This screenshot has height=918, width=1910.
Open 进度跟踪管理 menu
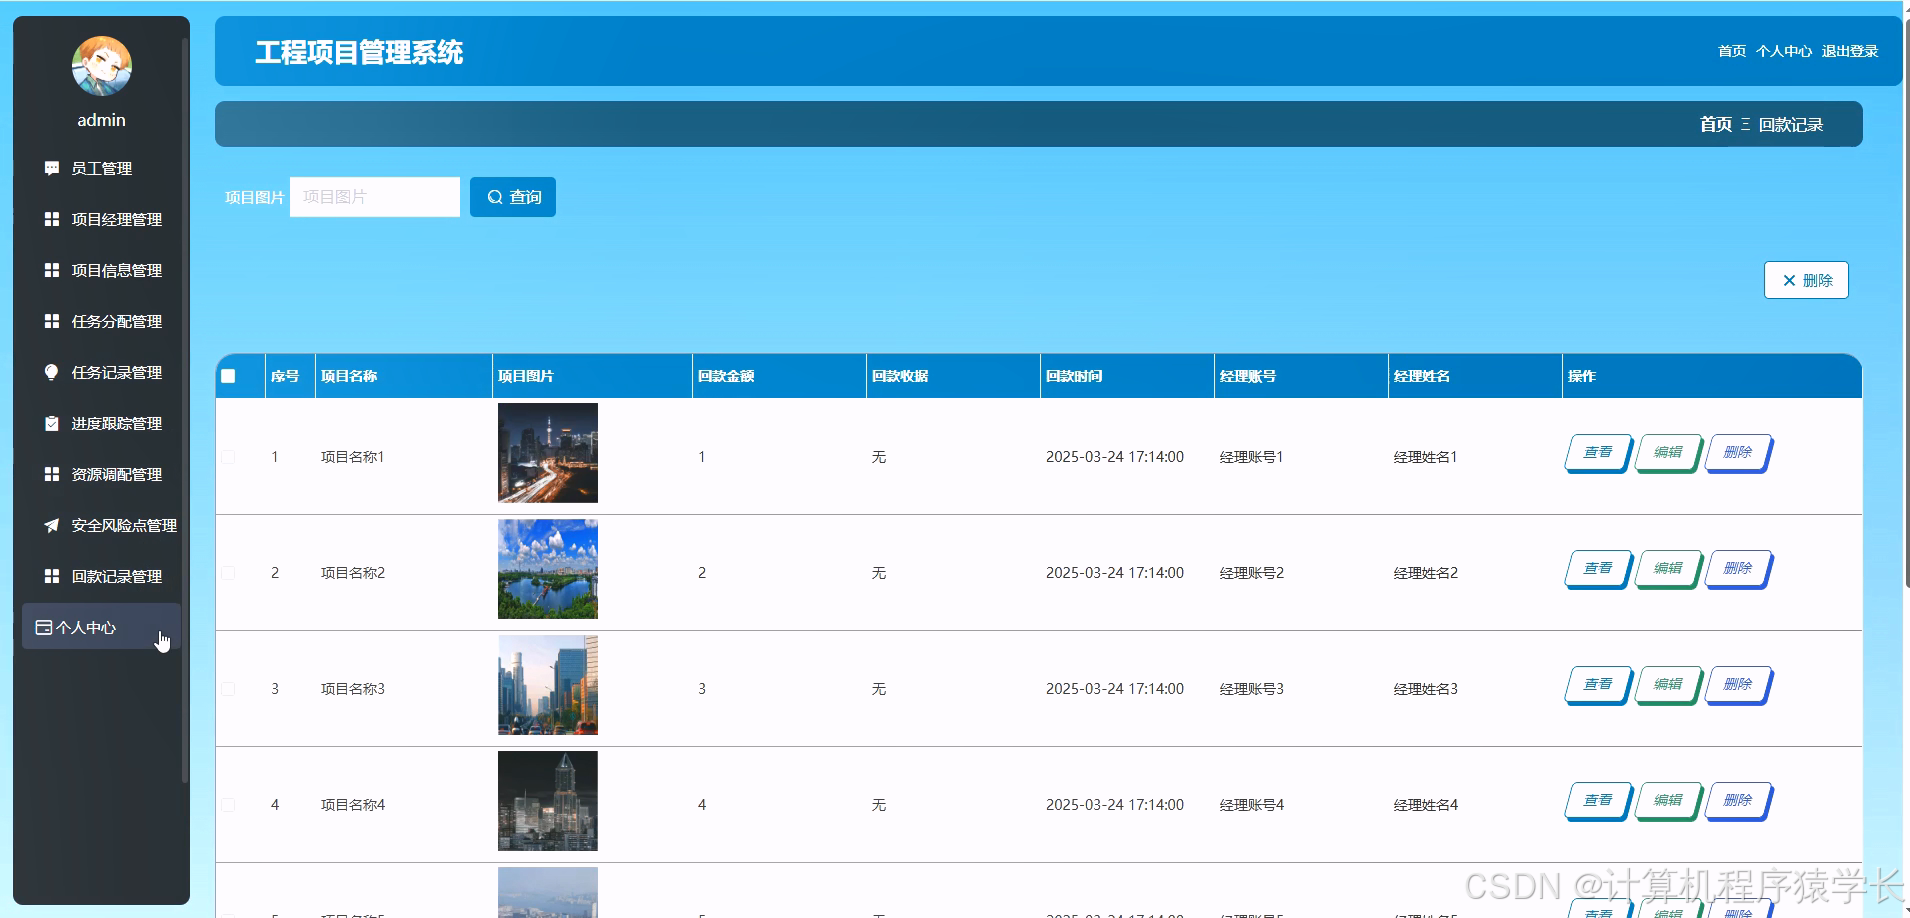click(101, 423)
